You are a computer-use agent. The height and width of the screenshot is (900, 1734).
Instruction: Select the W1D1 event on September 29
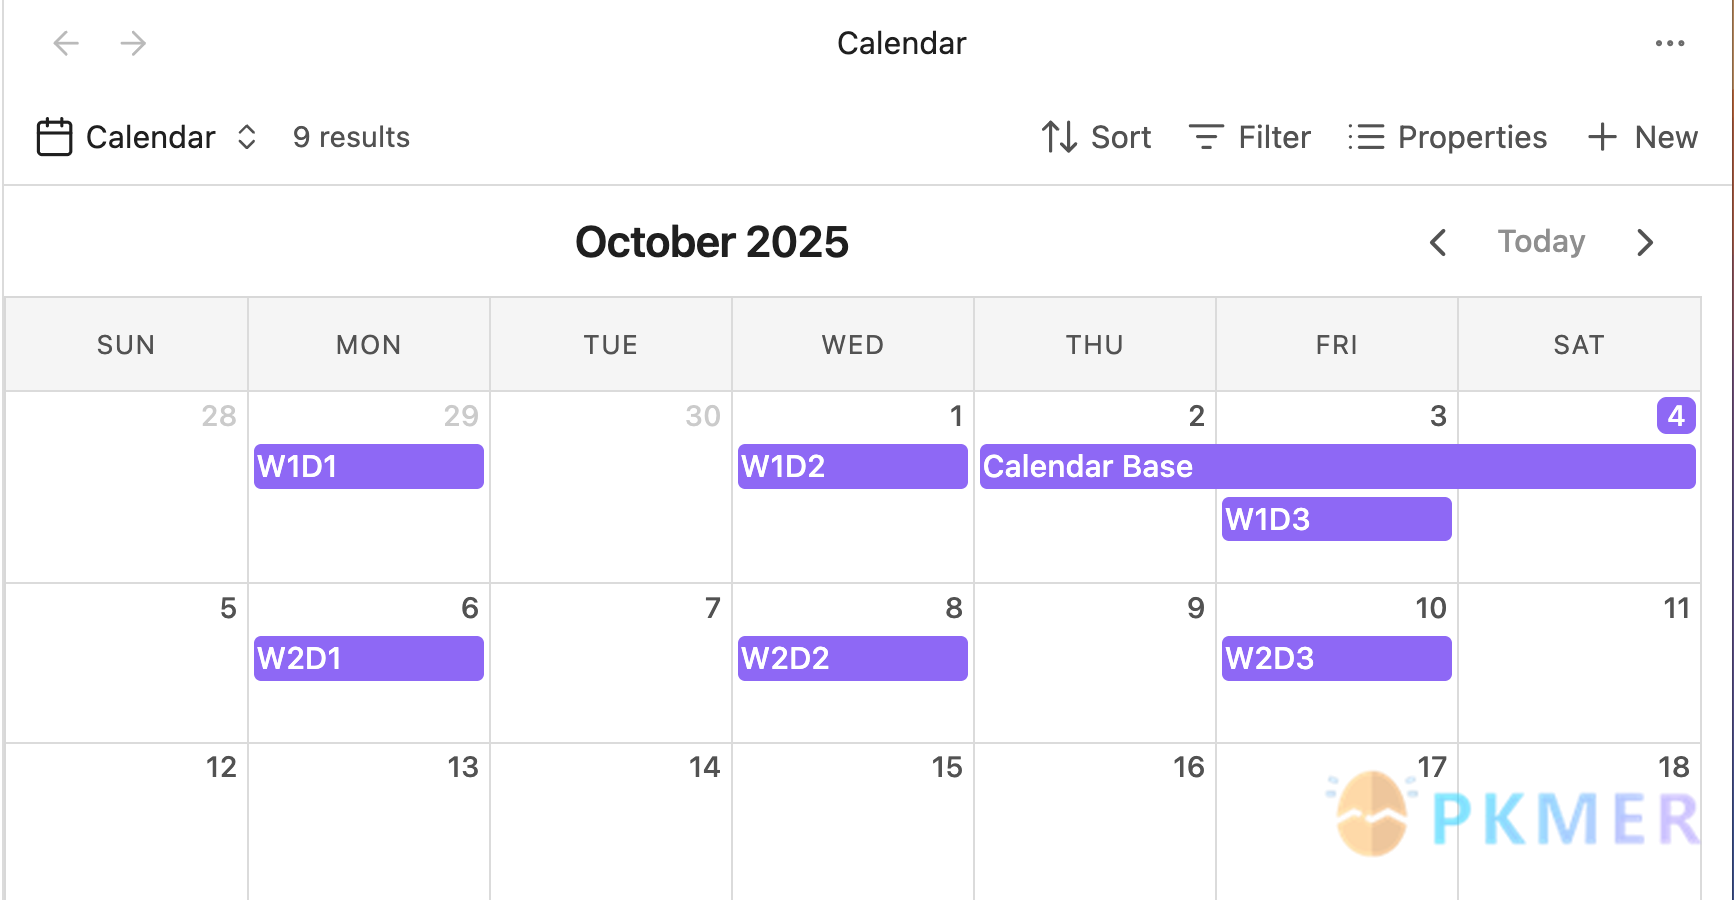pyautogui.click(x=368, y=466)
